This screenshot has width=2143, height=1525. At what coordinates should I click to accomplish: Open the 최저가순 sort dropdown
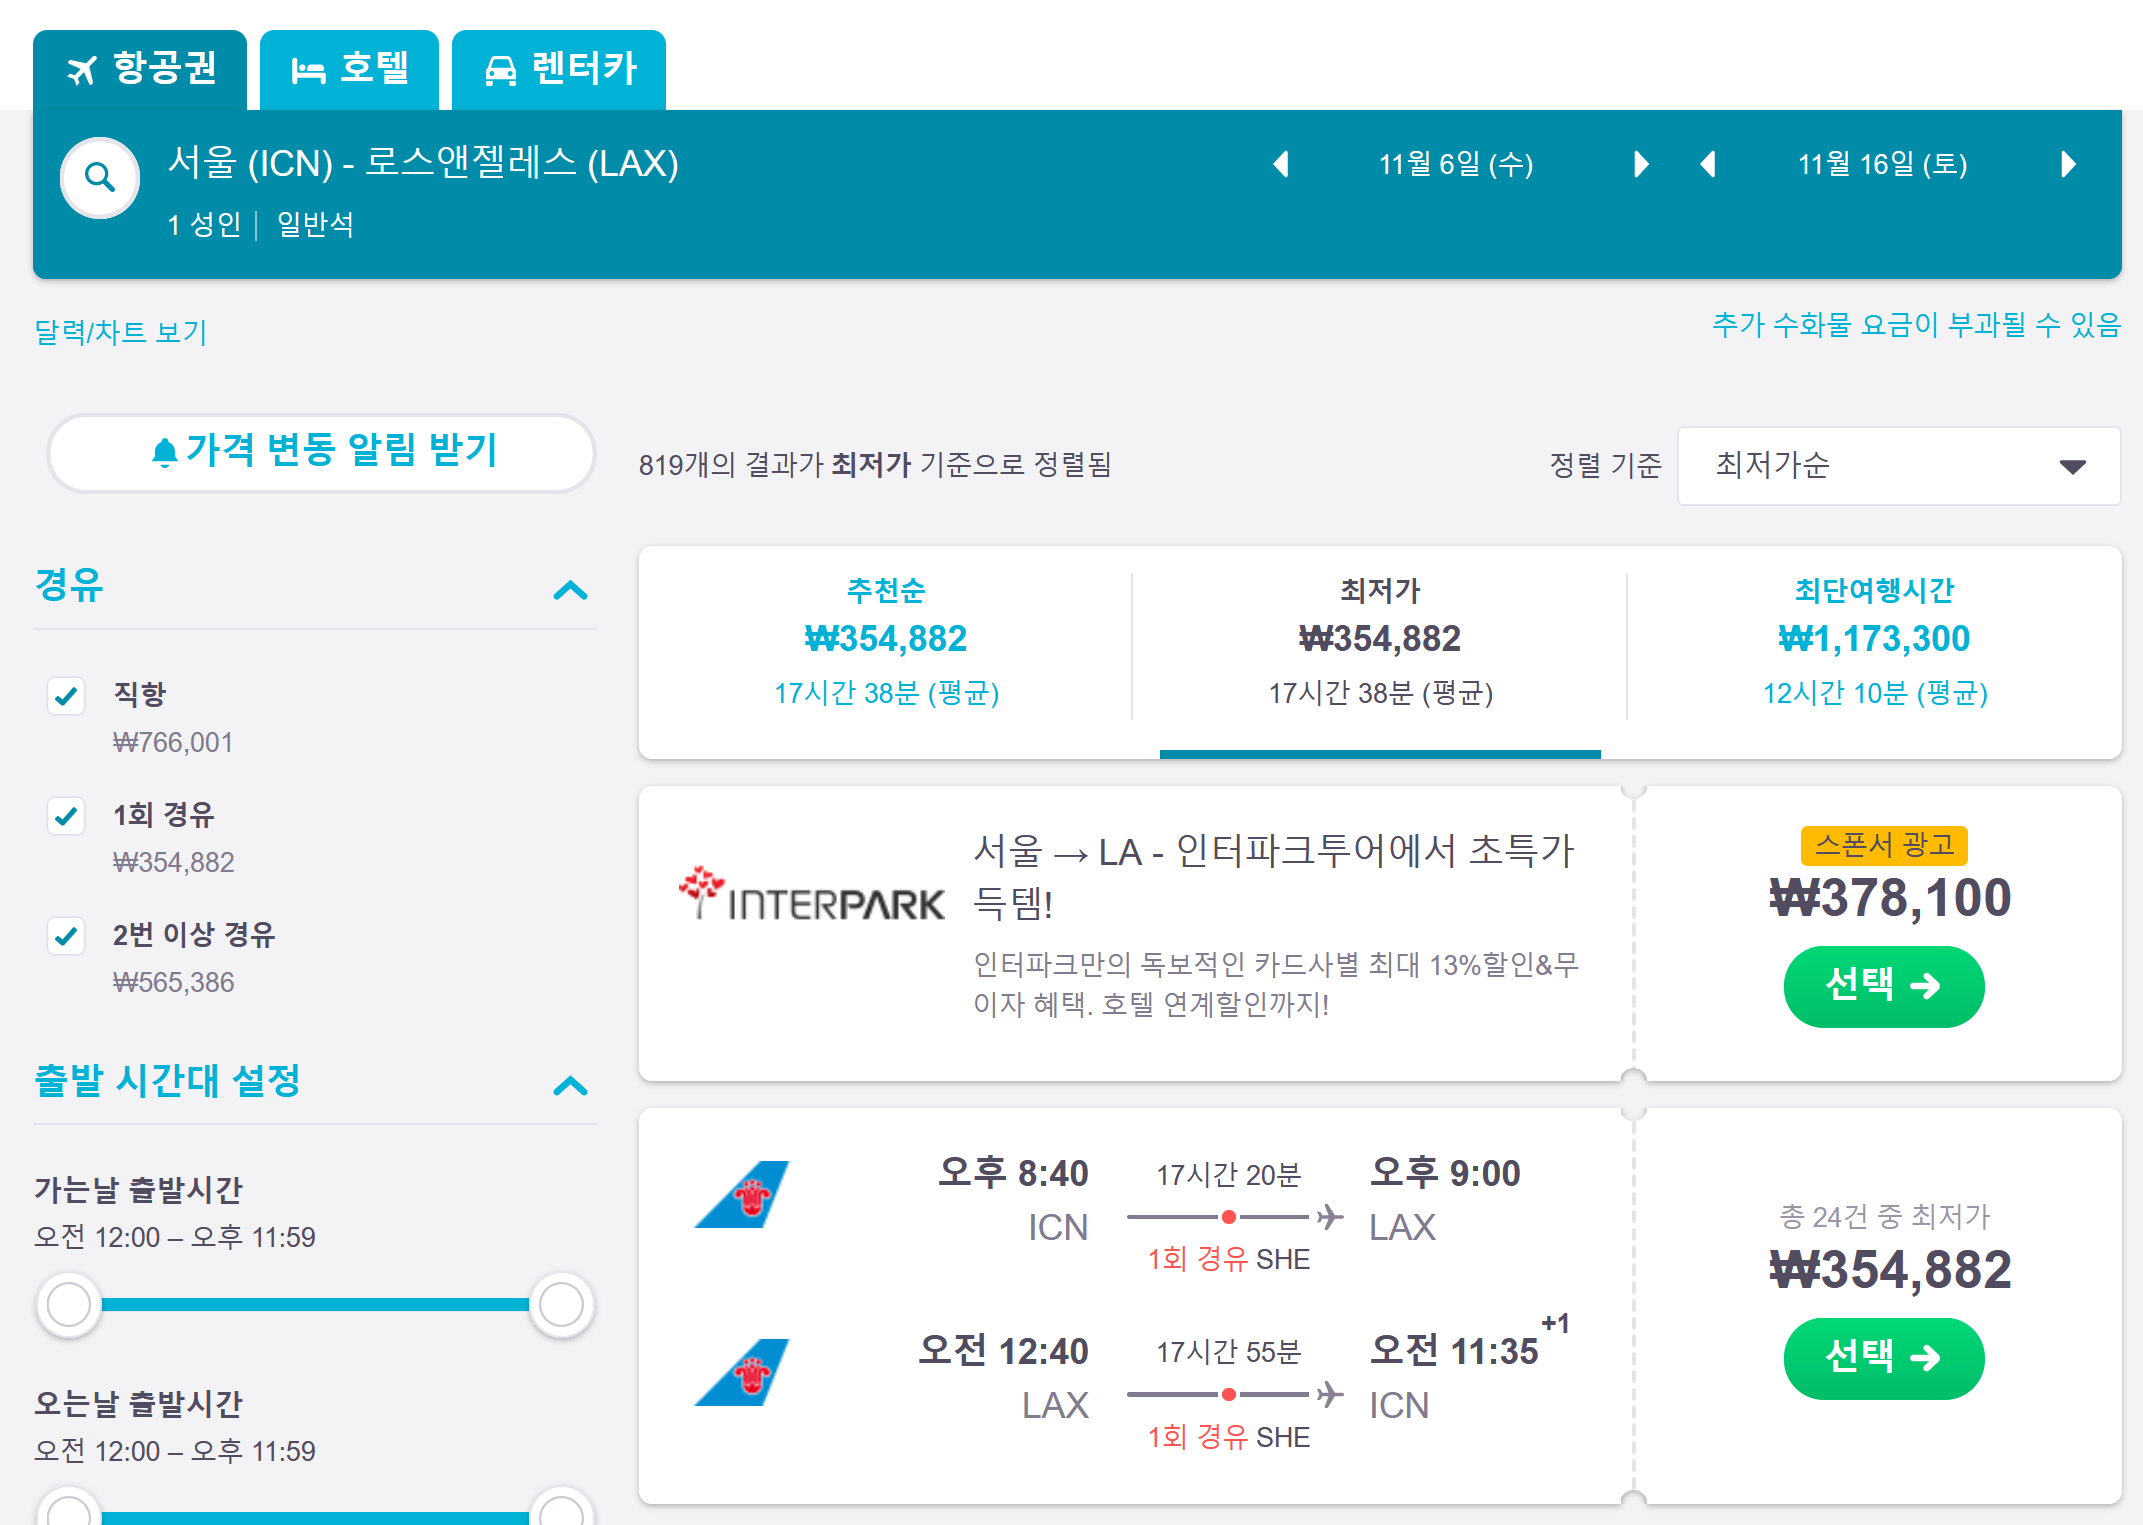[x=1898, y=466]
